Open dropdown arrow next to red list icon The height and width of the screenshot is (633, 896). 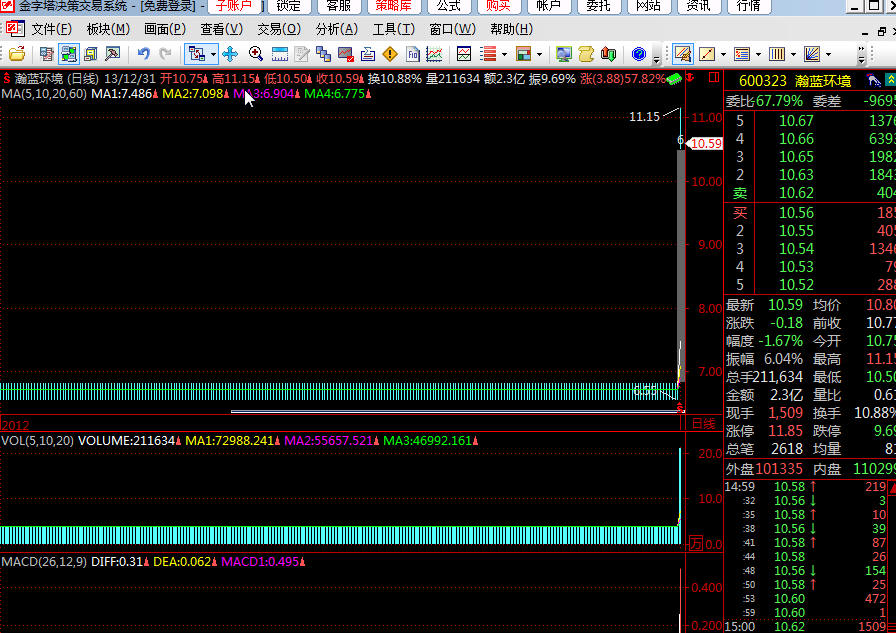point(504,53)
